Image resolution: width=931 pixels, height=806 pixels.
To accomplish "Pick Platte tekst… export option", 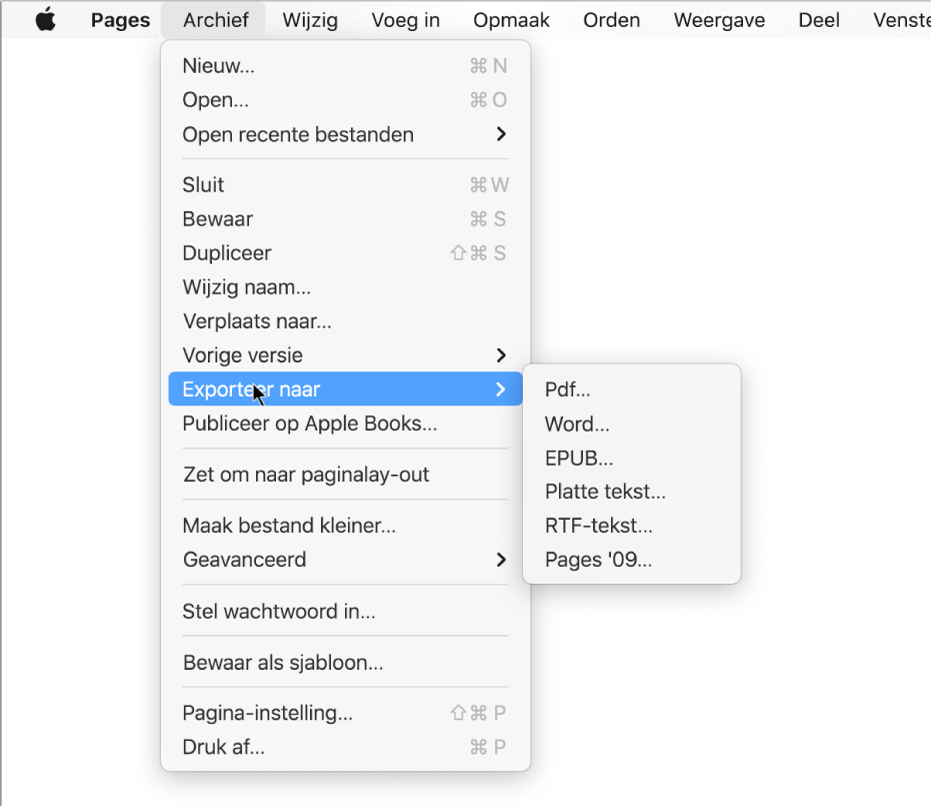I will point(605,492).
